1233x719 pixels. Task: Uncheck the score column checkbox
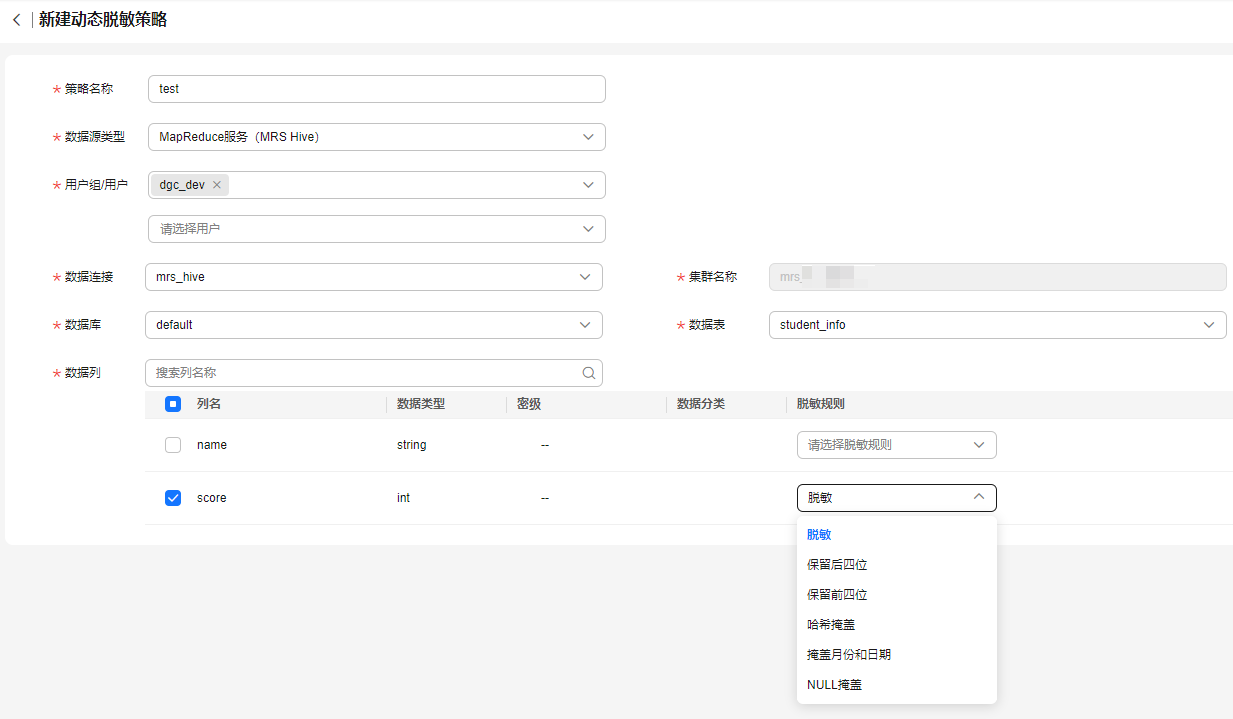click(173, 498)
